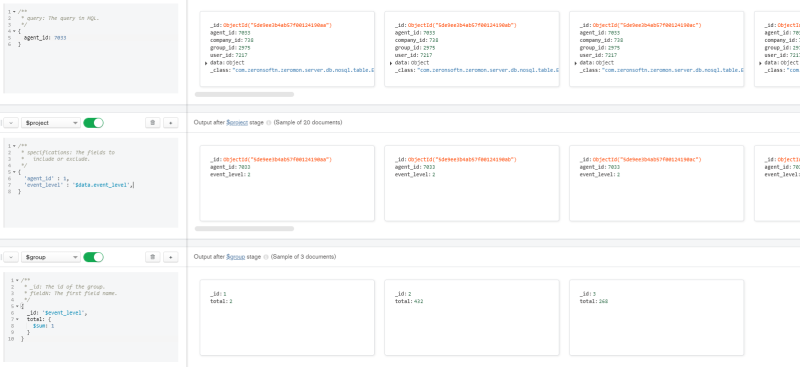Click '$sum: 1' line in $group editor
800x367 pixels.
[43, 326]
